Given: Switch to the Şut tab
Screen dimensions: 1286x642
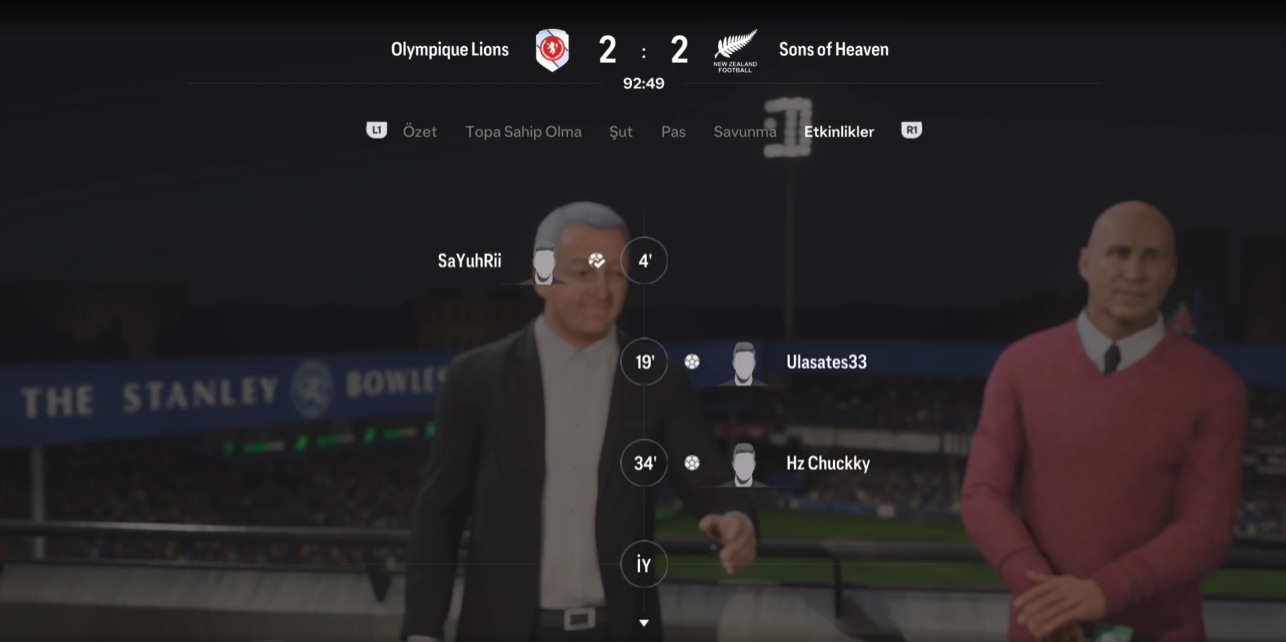Looking at the screenshot, I should [621, 131].
